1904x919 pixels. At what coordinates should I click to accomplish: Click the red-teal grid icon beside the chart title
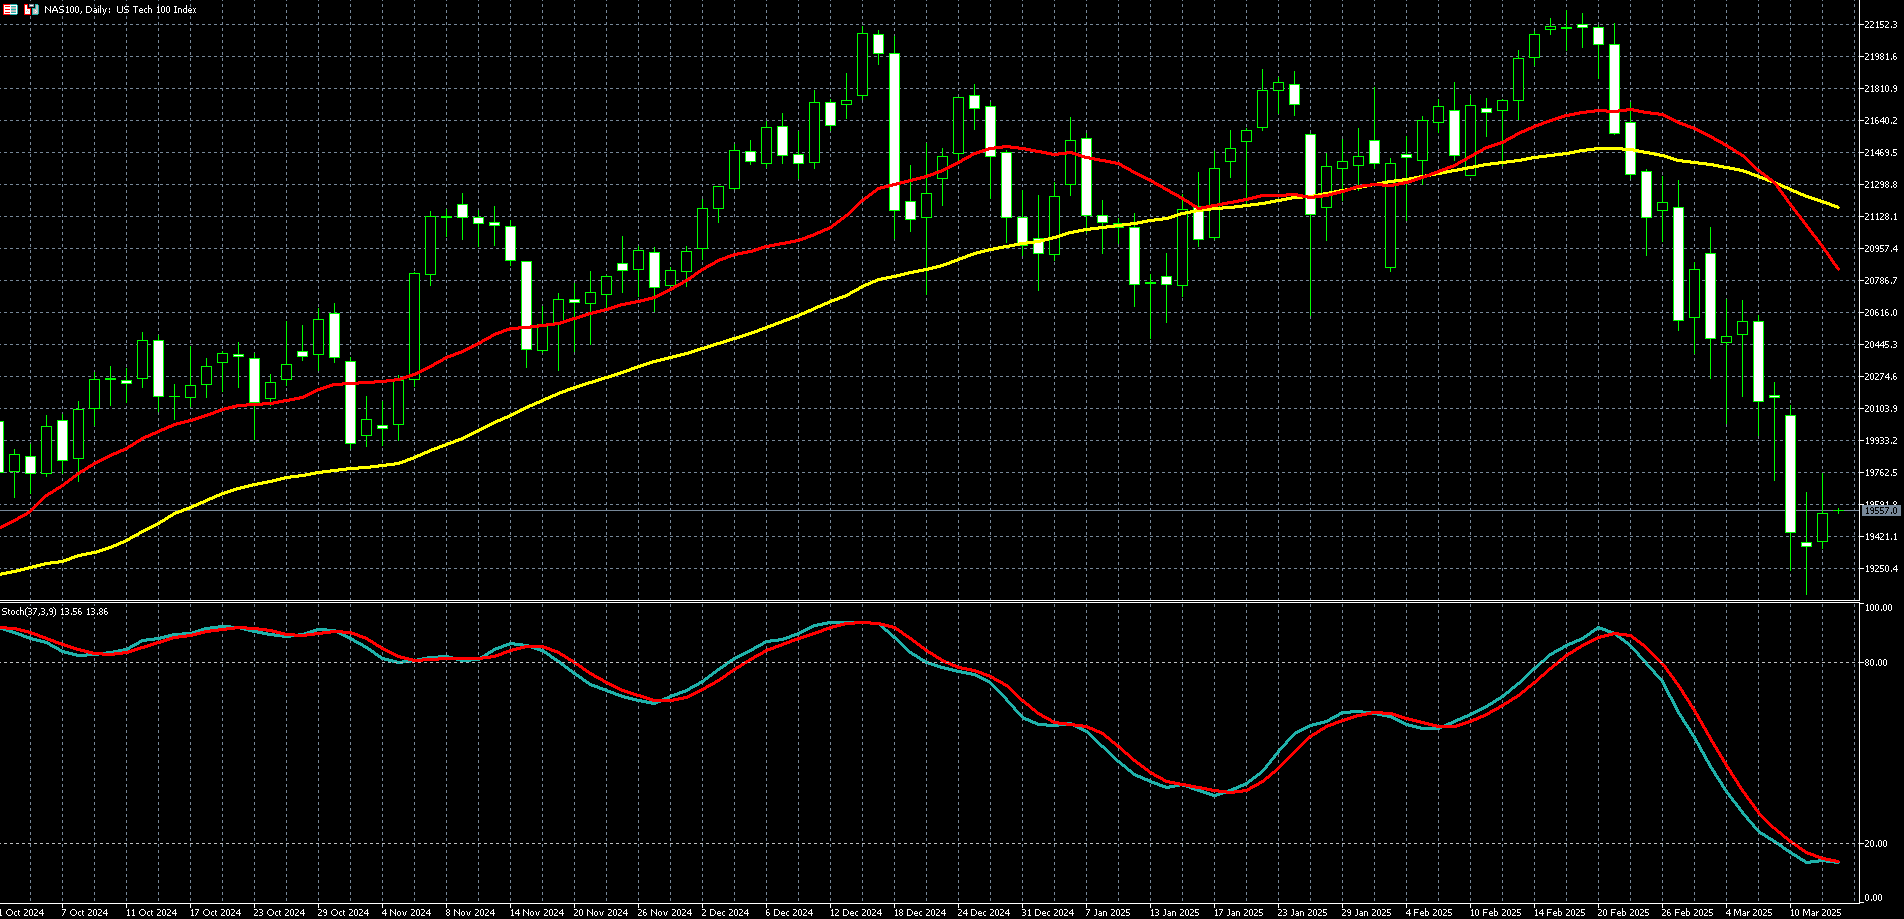point(12,9)
